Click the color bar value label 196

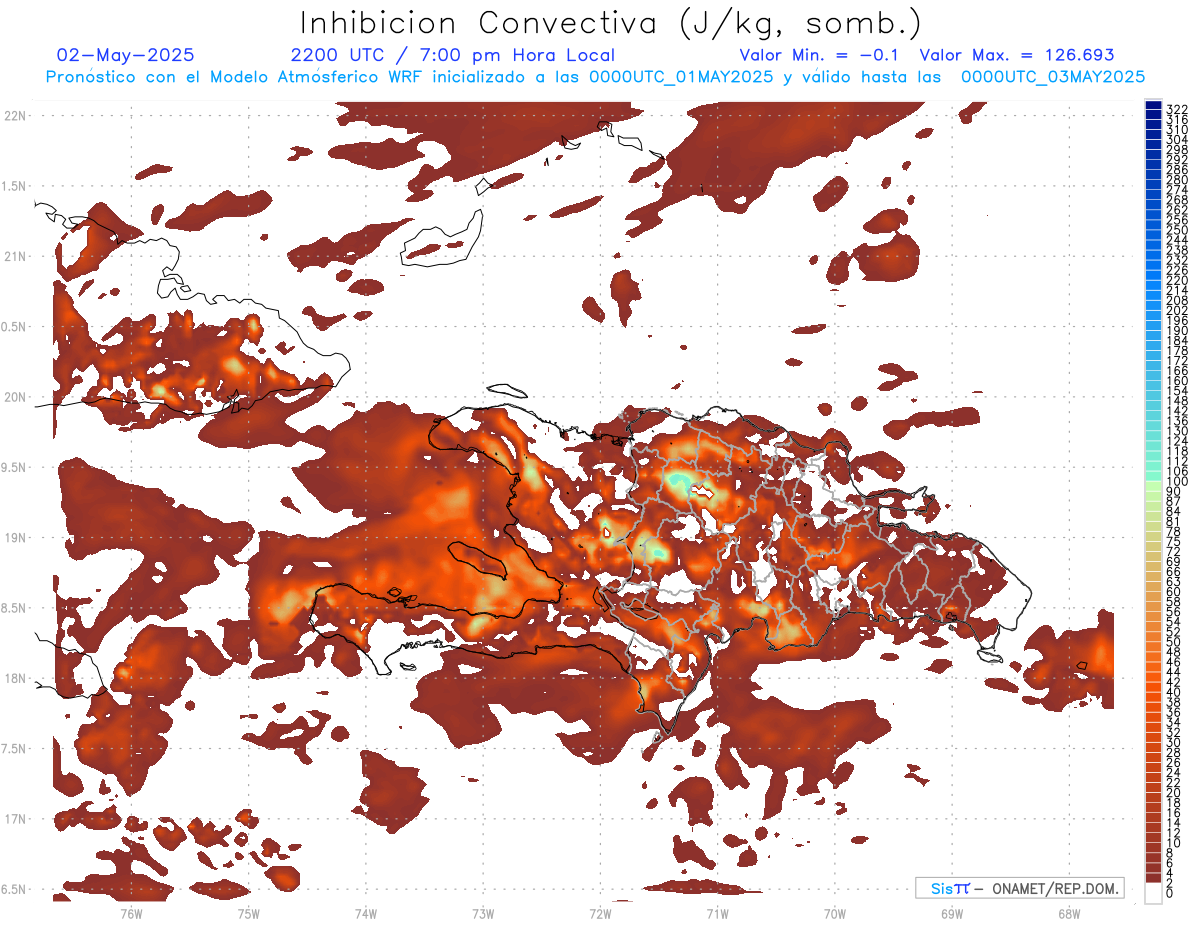1177,321
